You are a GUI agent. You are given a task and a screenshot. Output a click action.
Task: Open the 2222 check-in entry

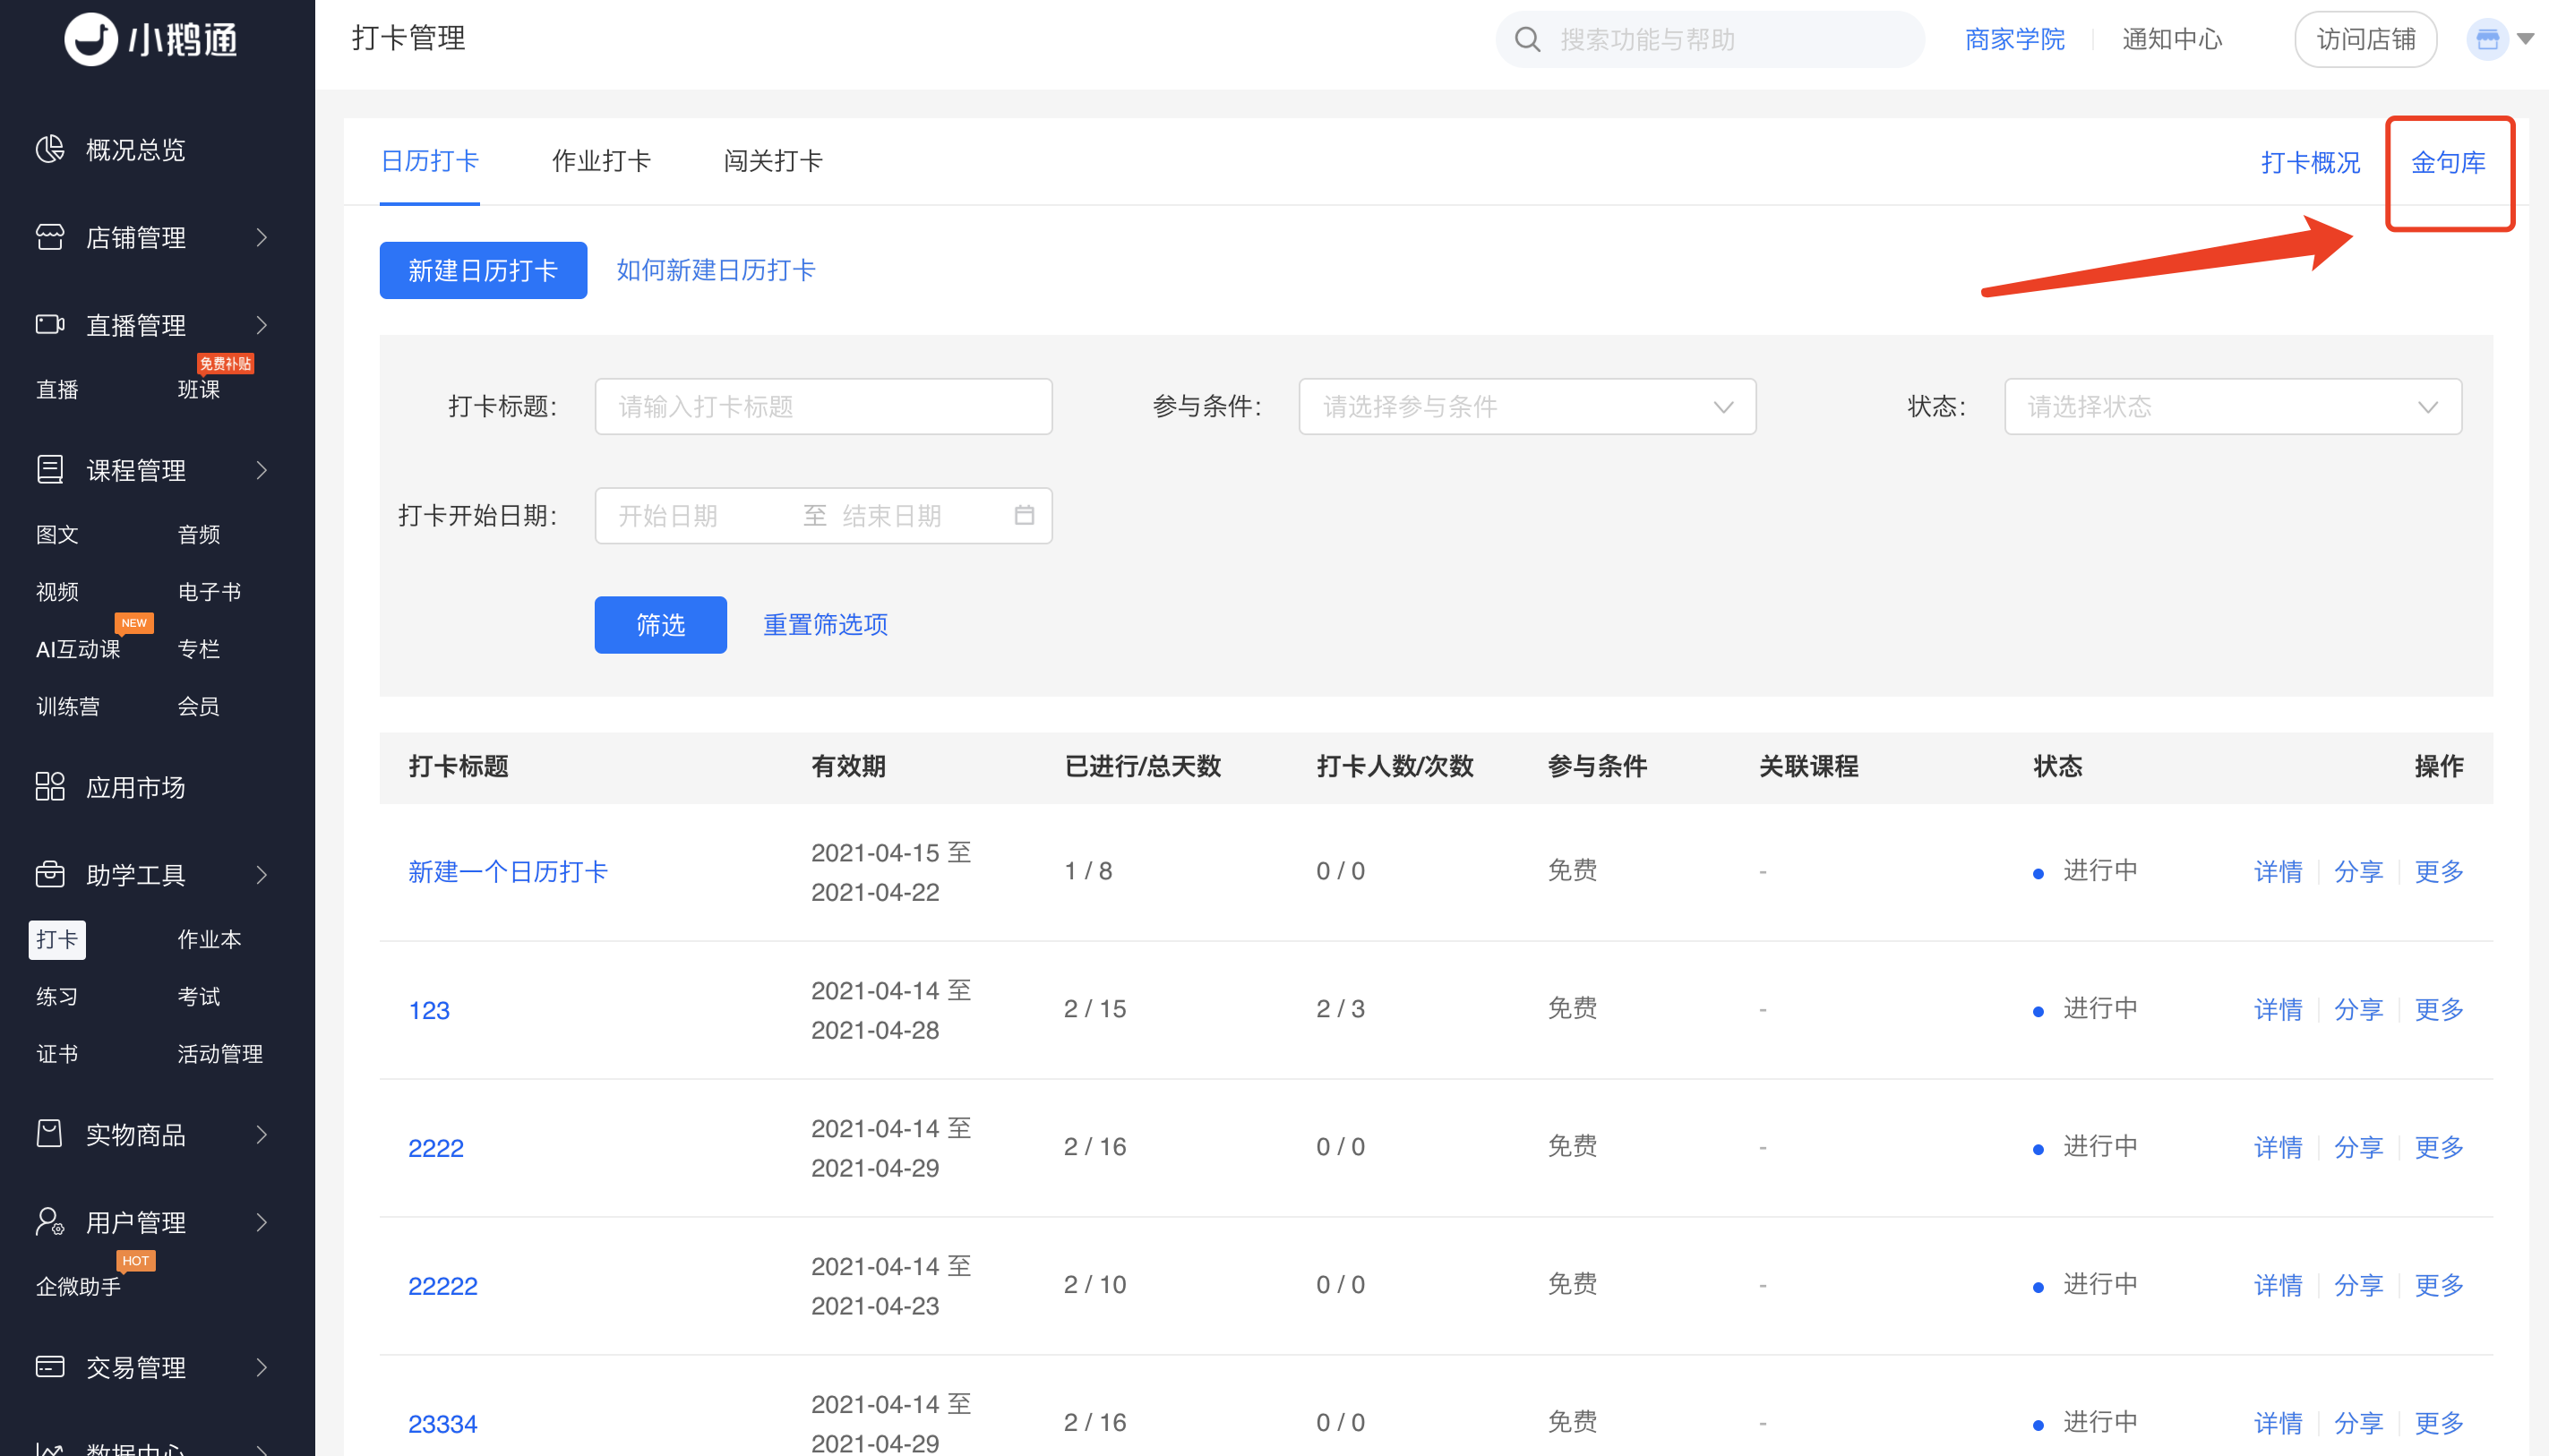click(x=436, y=1148)
